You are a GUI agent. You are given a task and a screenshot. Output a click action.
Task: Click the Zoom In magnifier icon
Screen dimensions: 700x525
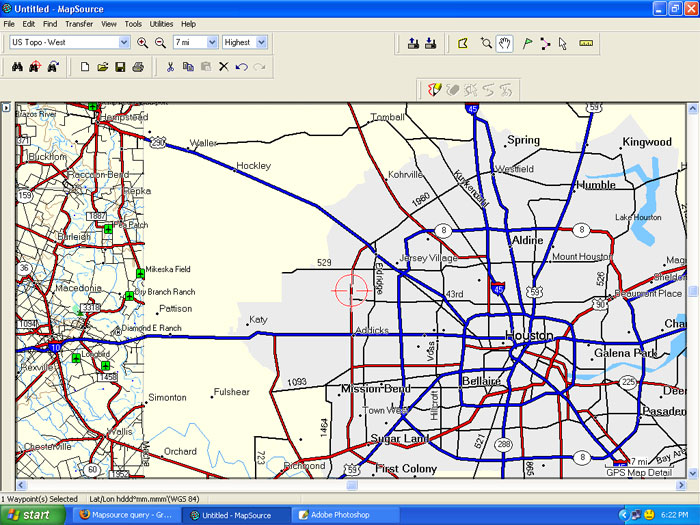(142, 42)
